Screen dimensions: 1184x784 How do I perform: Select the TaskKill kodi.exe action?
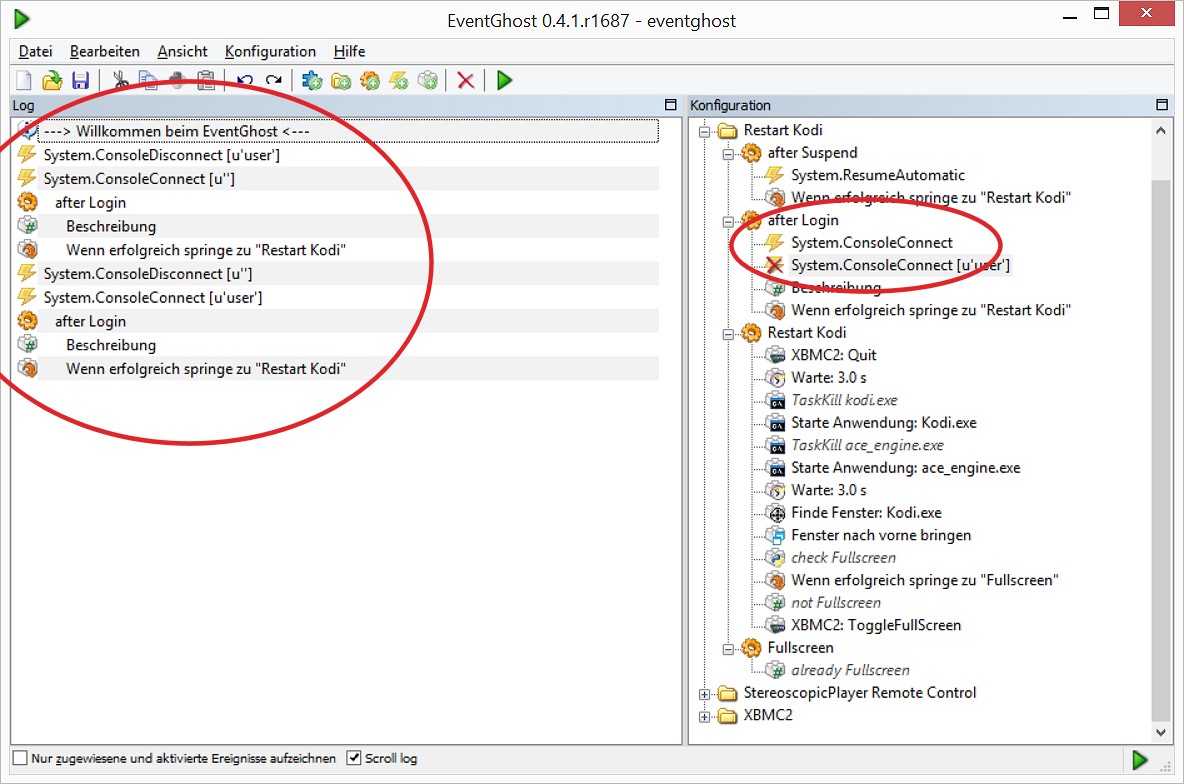click(x=844, y=400)
